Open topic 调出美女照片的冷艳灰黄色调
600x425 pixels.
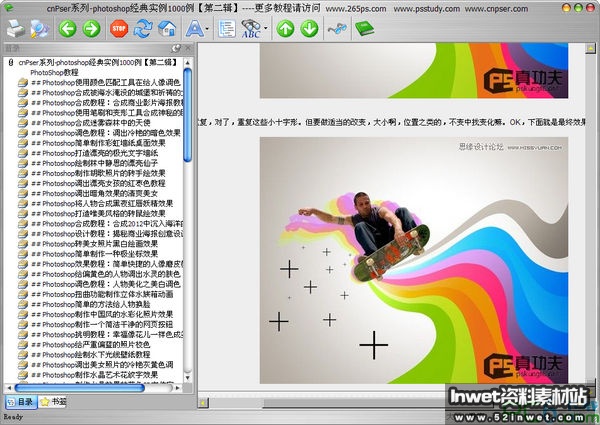point(102,365)
